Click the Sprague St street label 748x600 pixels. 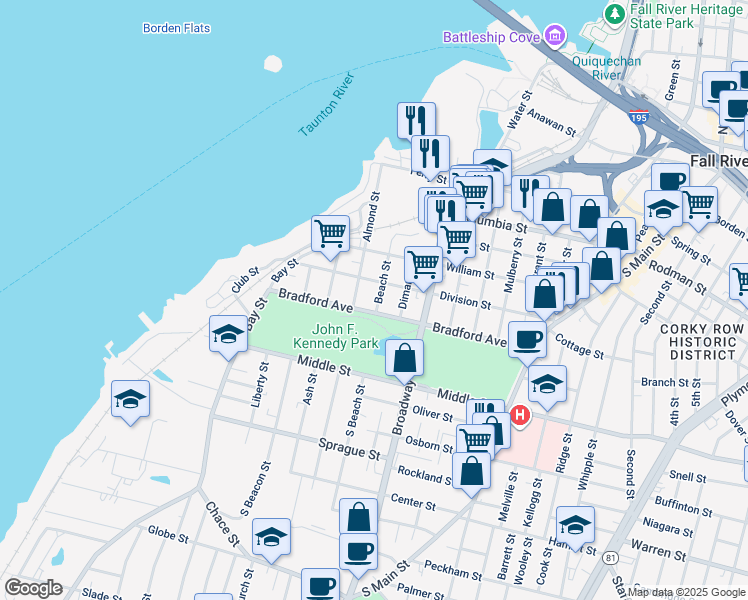tap(349, 449)
